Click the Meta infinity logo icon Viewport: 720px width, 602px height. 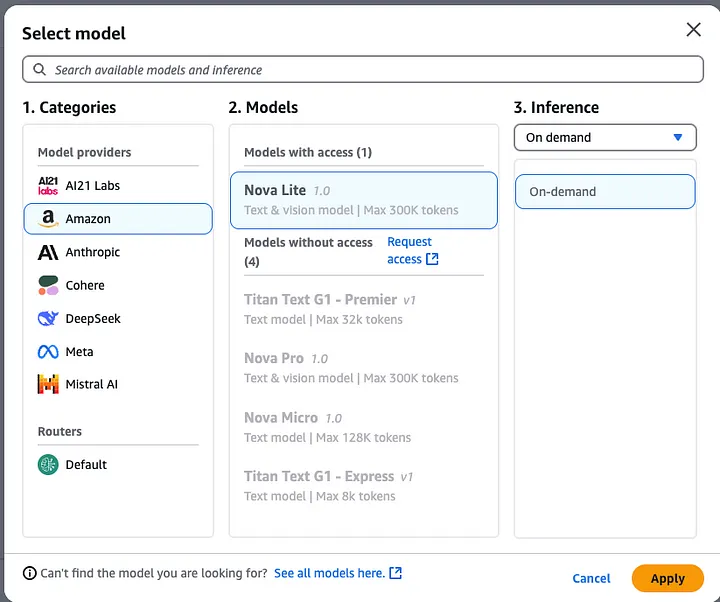tap(48, 352)
